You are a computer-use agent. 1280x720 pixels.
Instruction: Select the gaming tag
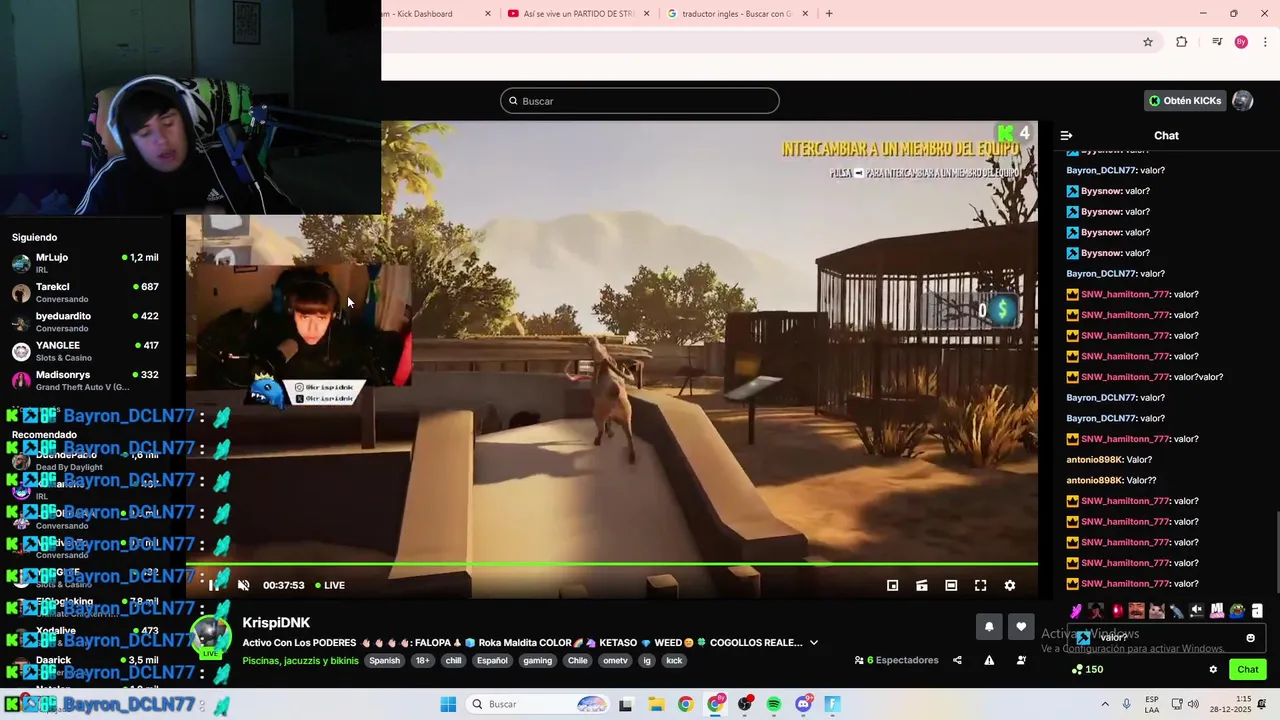point(537,660)
